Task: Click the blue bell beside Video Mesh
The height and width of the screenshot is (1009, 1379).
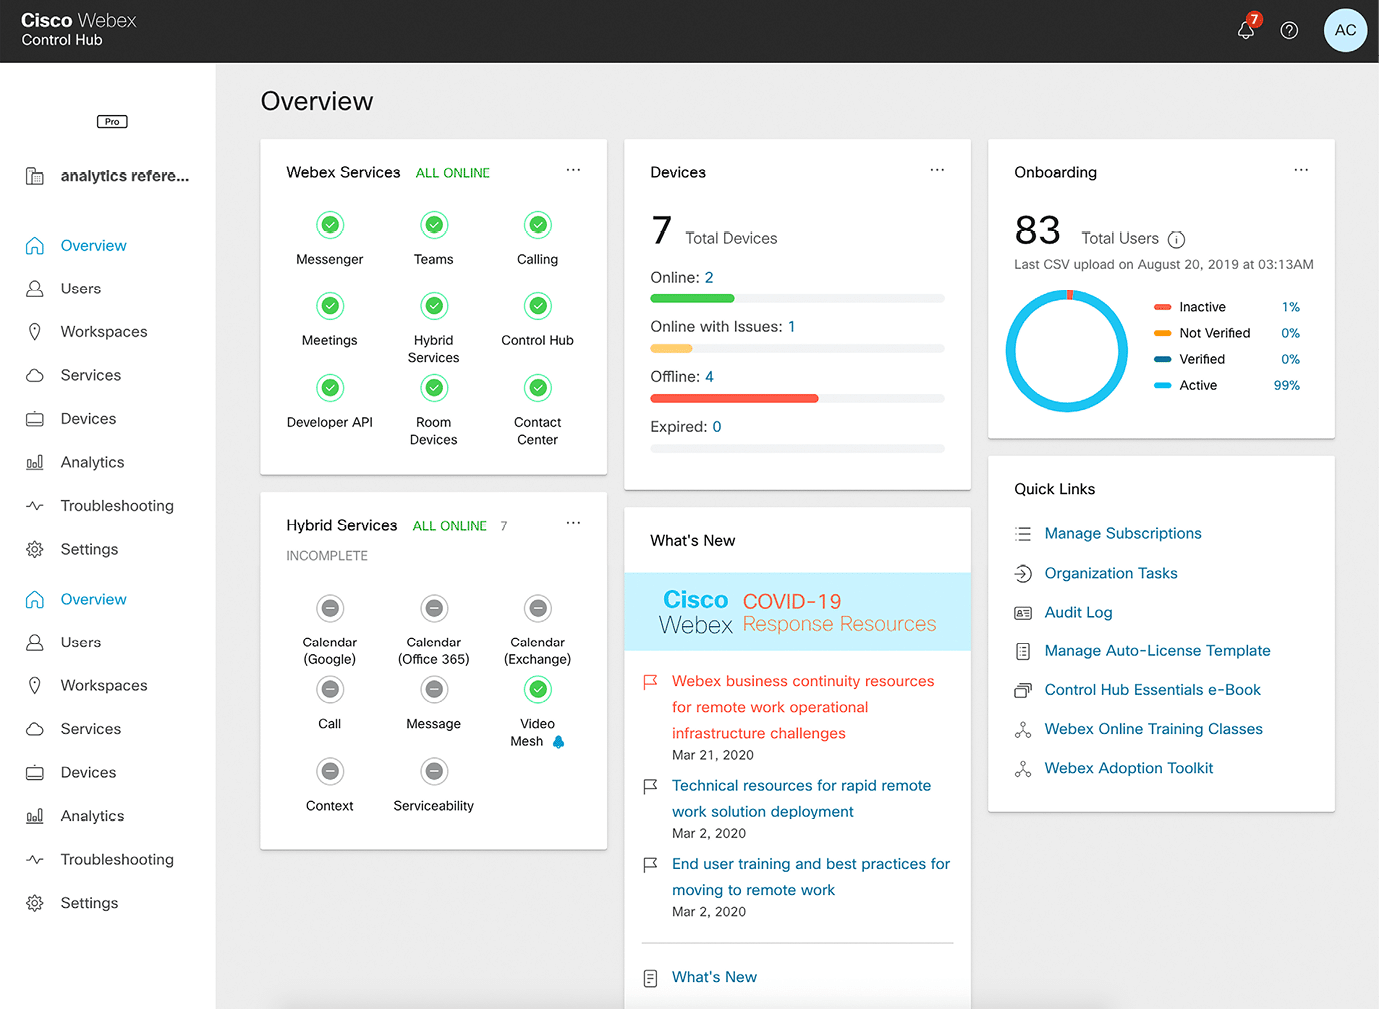Action: click(x=559, y=742)
